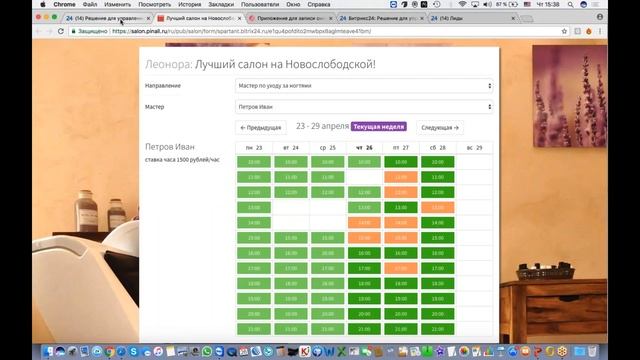Open the Apple menu
Image resolution: width=640 pixels, height=360 pixels.
point(42,4)
